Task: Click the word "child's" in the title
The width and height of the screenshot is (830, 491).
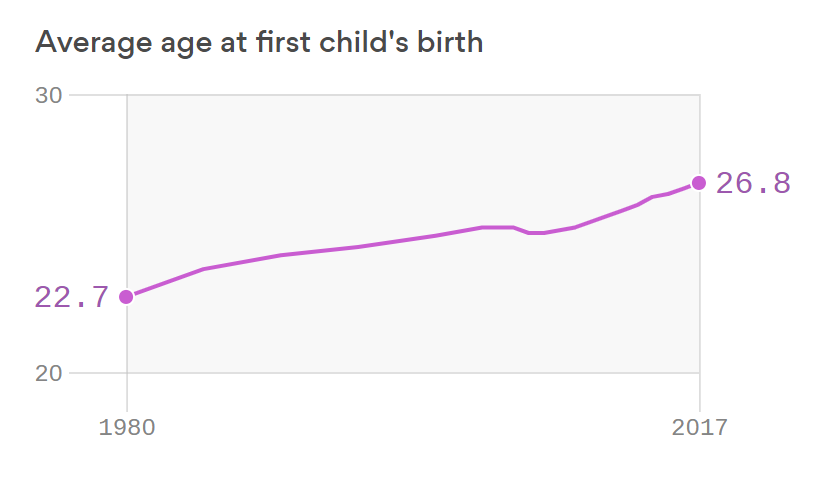Action: click(x=367, y=43)
